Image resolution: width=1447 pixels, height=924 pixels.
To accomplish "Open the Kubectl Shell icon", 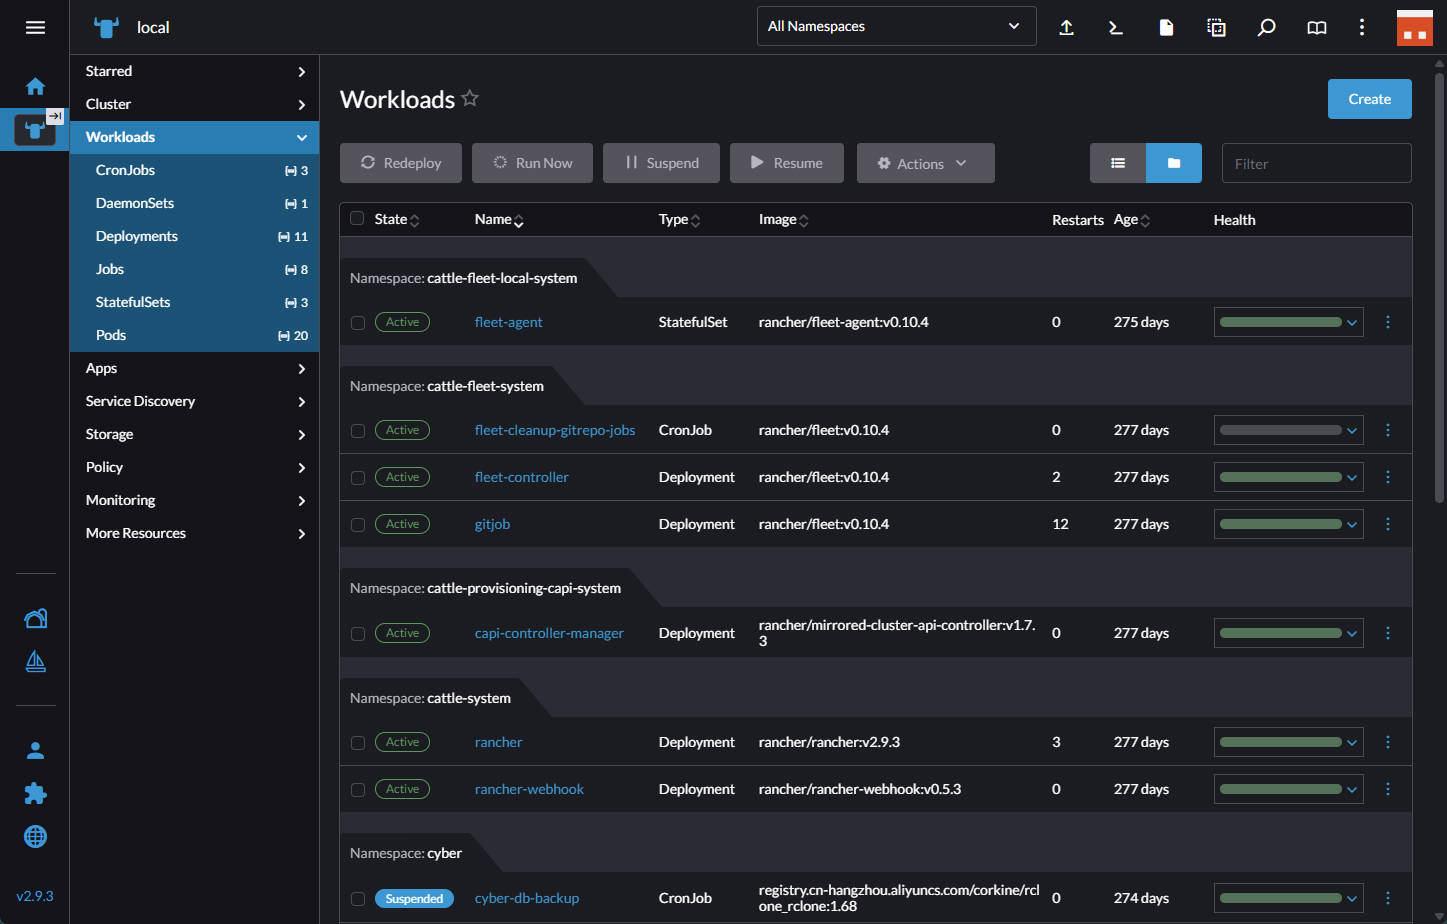I will 1116,27.
